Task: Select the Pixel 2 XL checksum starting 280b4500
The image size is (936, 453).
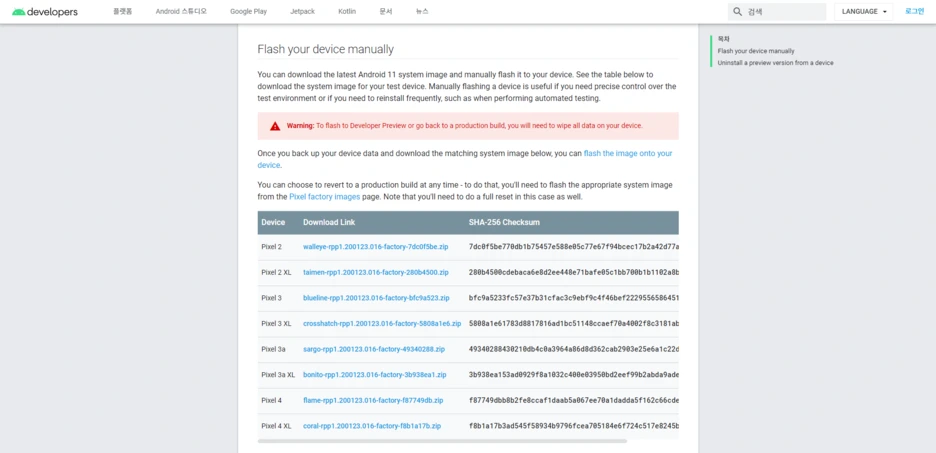Action: [x=574, y=272]
